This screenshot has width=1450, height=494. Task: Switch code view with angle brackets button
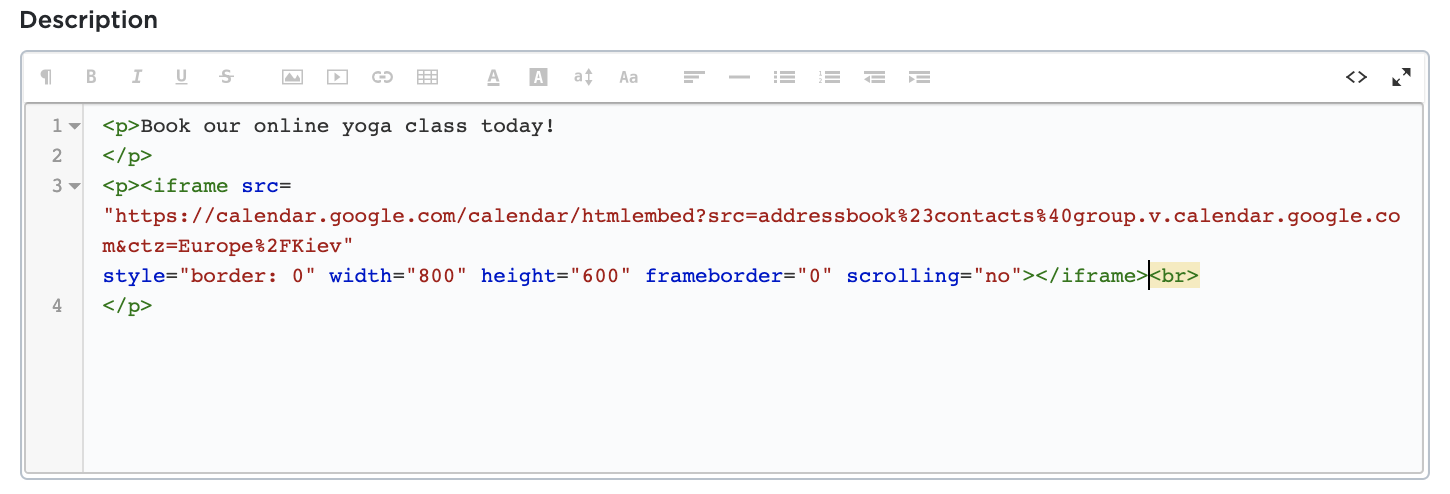tap(1356, 77)
